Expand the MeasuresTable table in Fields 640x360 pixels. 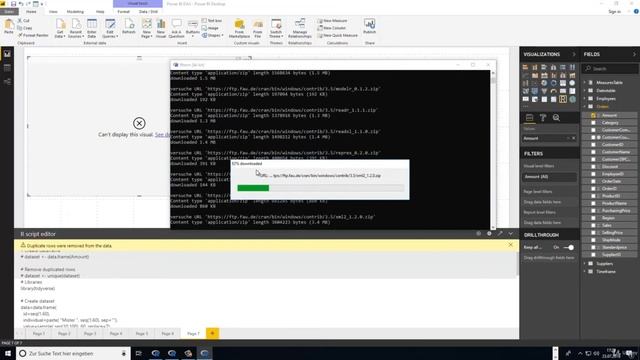coord(584,82)
